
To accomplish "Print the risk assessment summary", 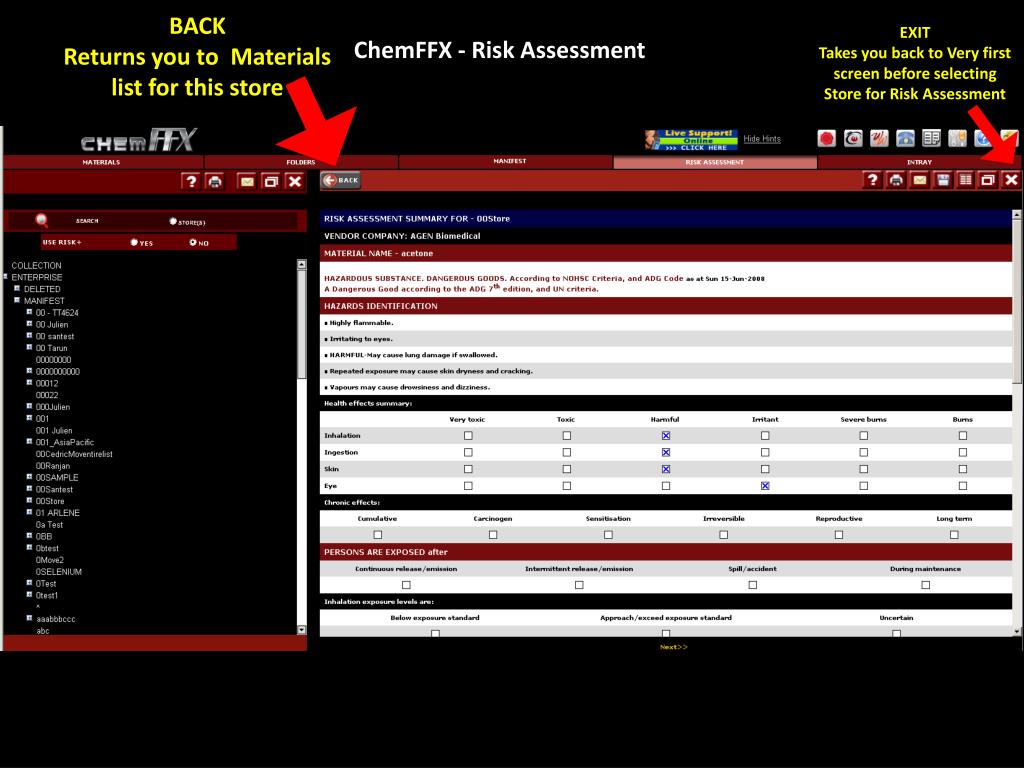I will tap(896, 180).
